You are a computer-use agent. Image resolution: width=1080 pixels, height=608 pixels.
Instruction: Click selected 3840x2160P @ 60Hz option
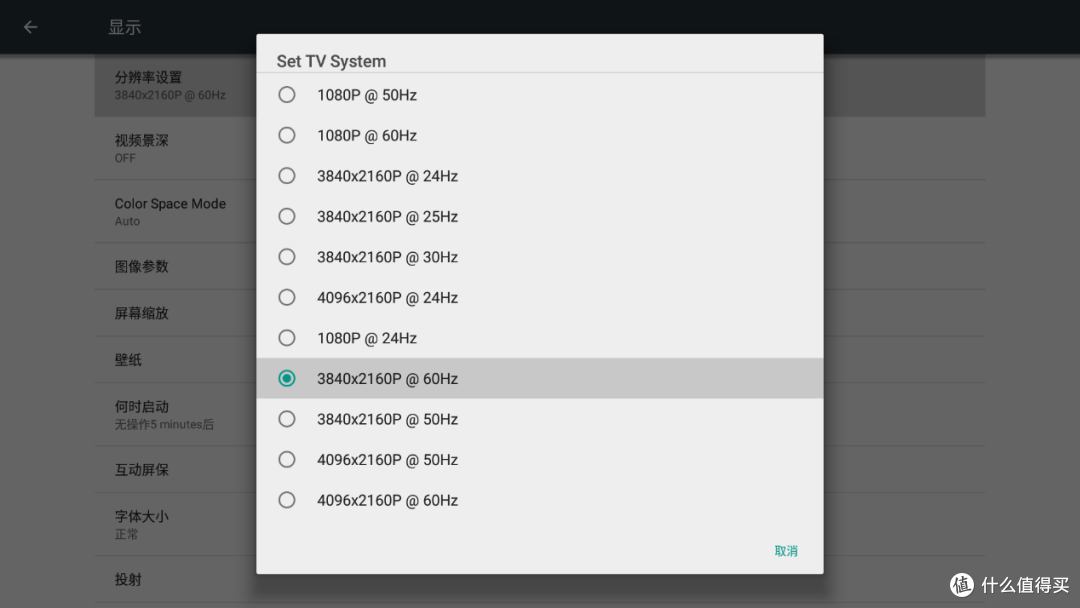(x=539, y=379)
